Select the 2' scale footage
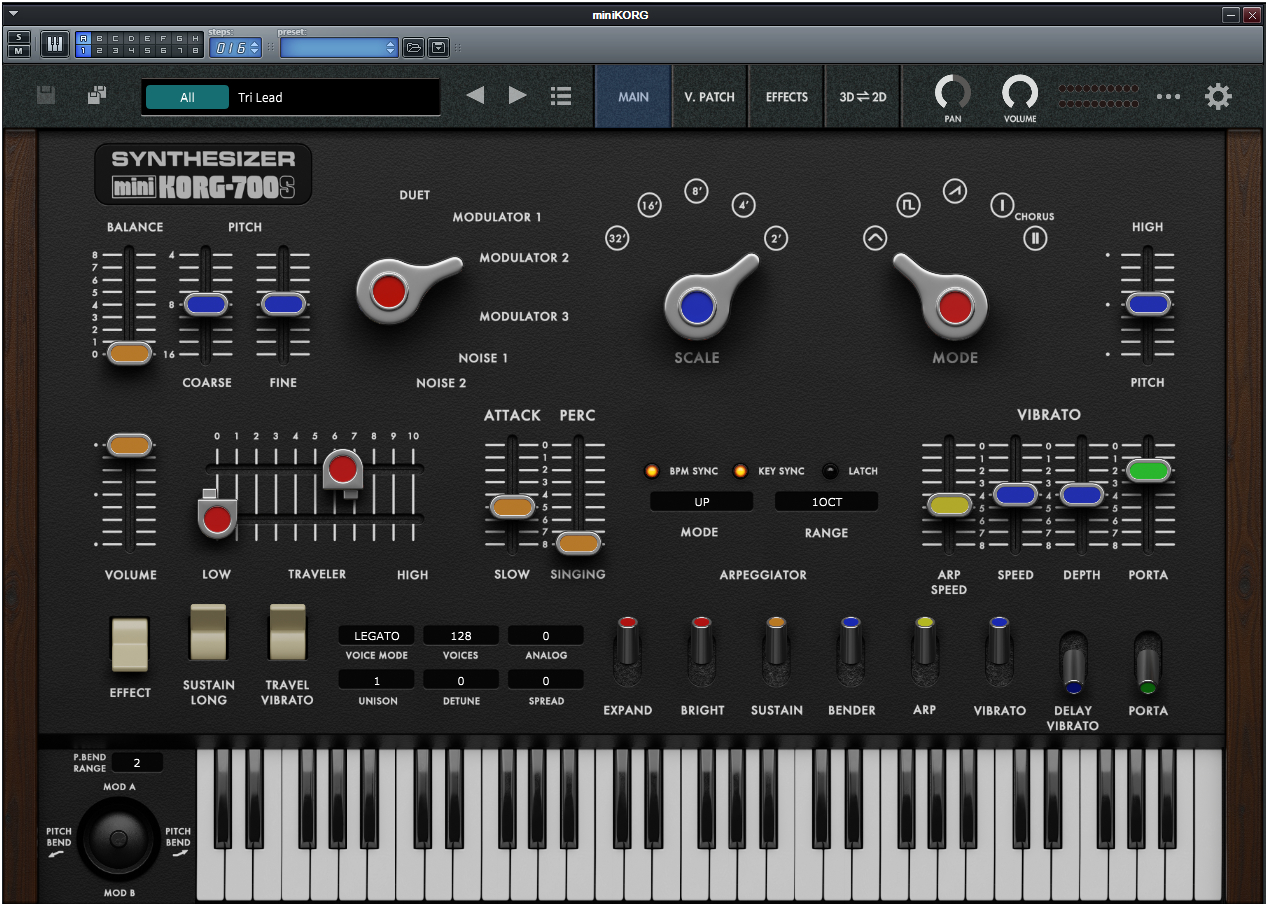 pyautogui.click(x=776, y=239)
